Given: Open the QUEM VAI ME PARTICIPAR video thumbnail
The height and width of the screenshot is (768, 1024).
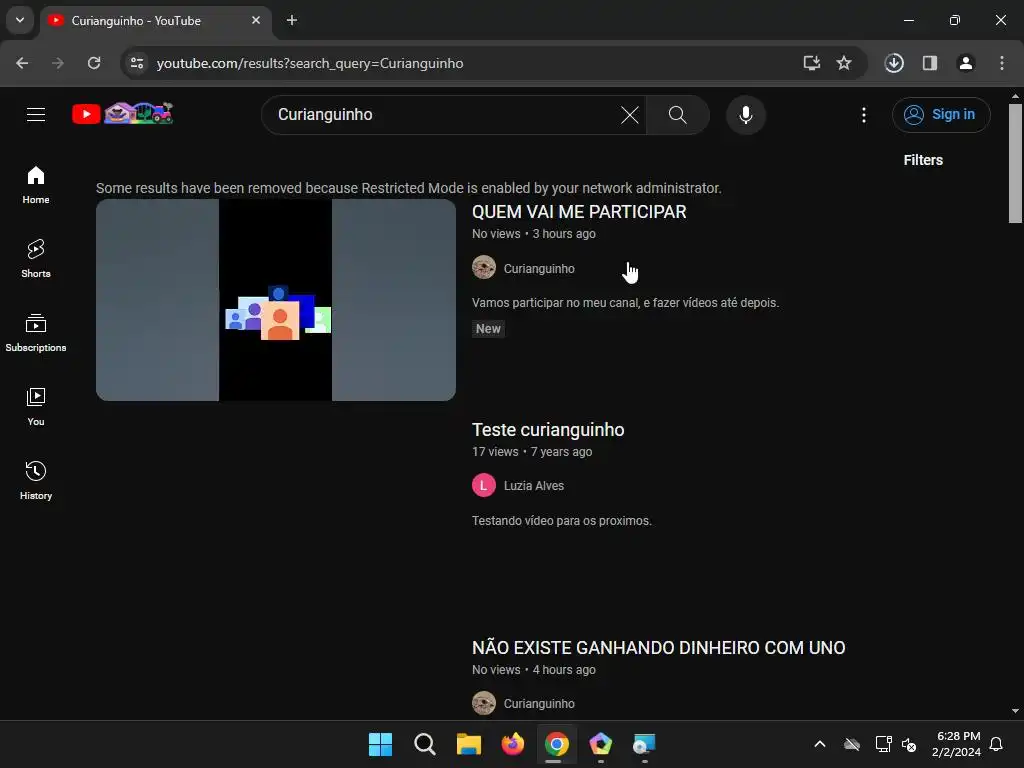Looking at the screenshot, I should pyautogui.click(x=276, y=300).
